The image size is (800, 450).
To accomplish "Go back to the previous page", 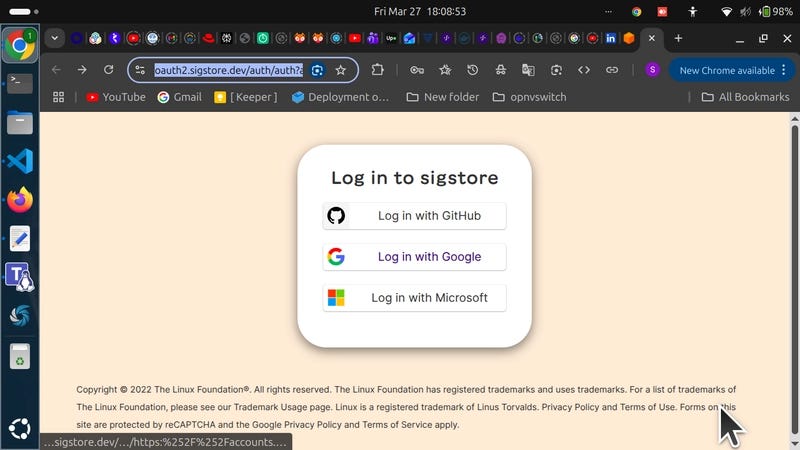I will pos(56,70).
